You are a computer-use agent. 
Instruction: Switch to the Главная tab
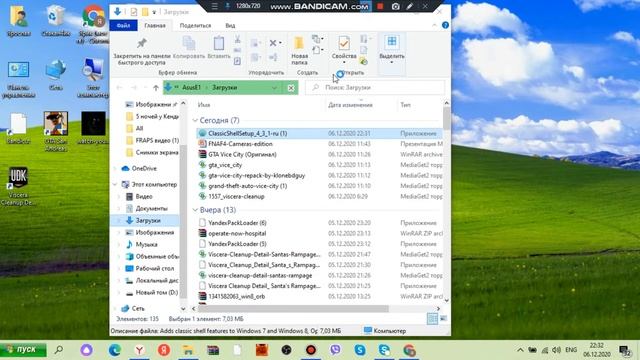point(155,25)
